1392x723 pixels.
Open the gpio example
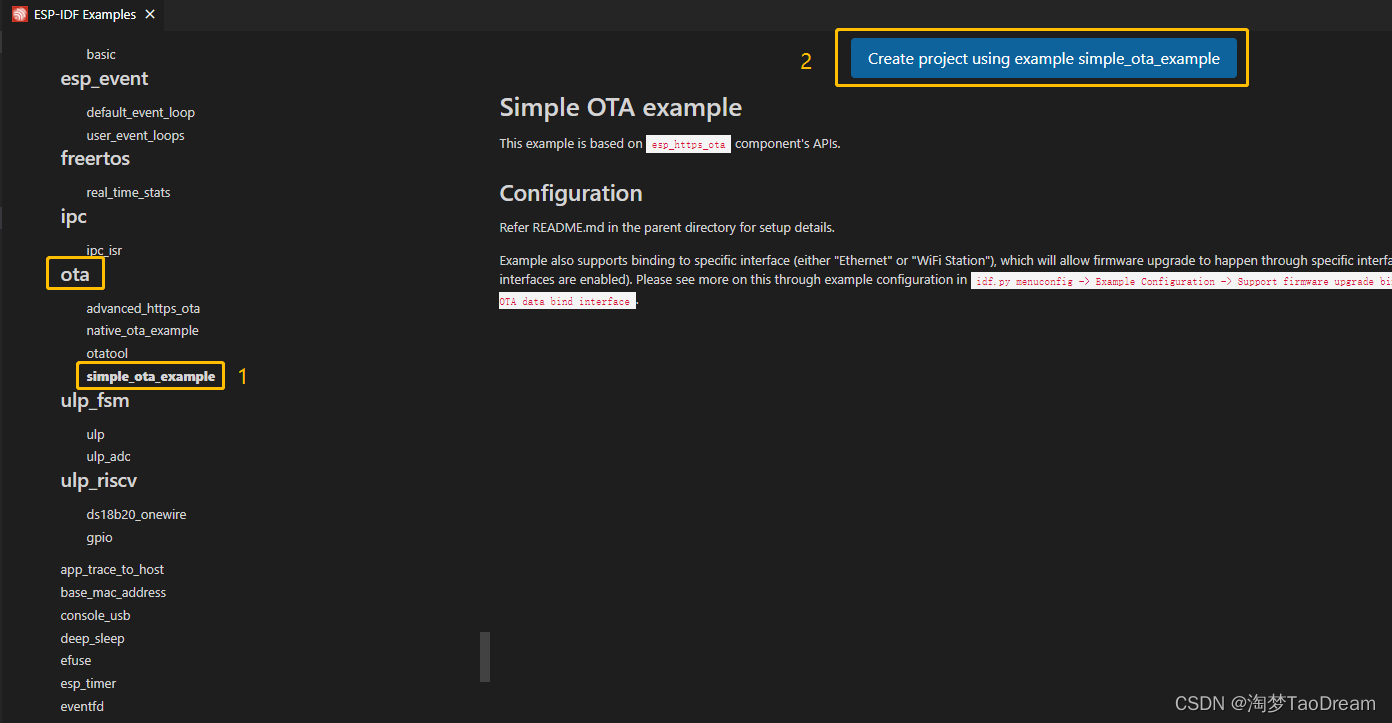[99, 538]
